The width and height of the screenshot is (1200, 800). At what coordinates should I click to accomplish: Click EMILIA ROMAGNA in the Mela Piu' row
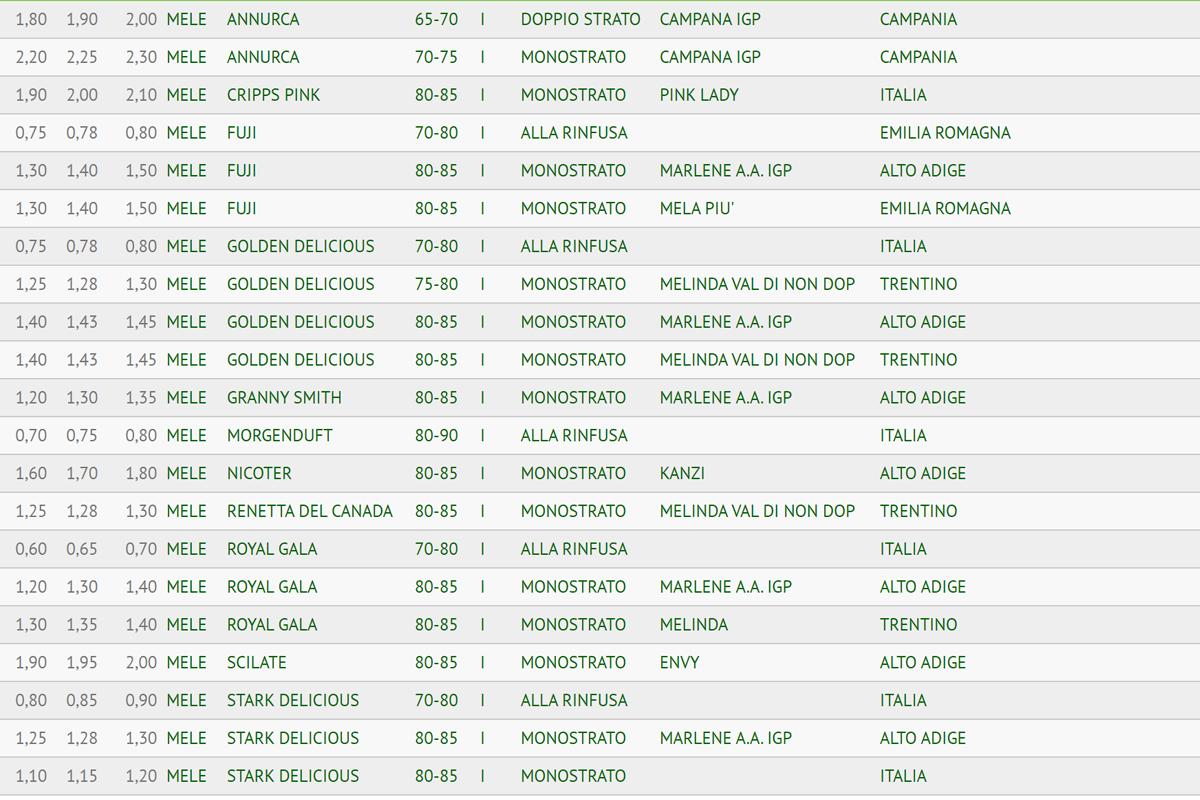[x=945, y=208]
